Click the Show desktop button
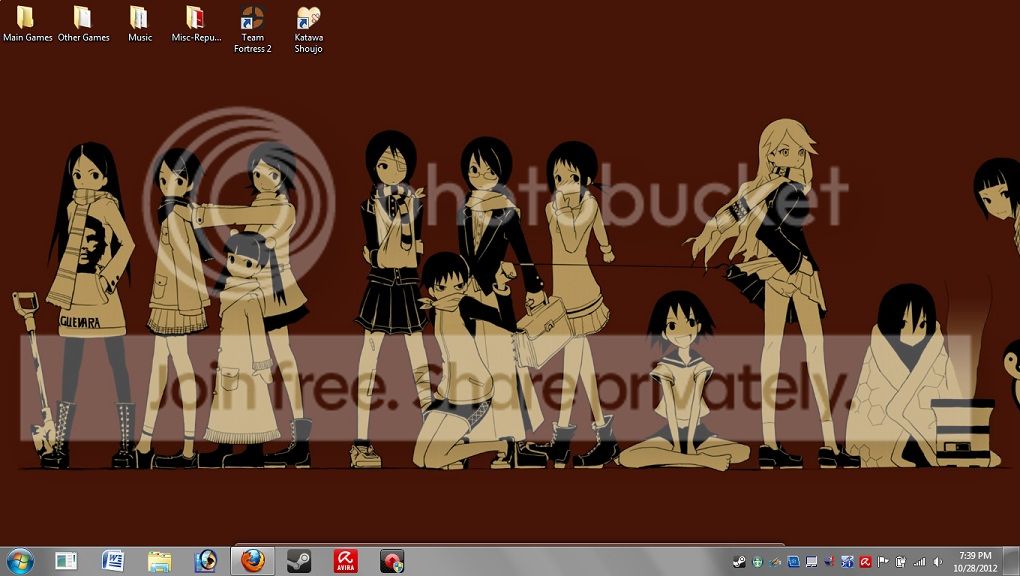Image resolution: width=1020 pixels, height=576 pixels. 1011,562
